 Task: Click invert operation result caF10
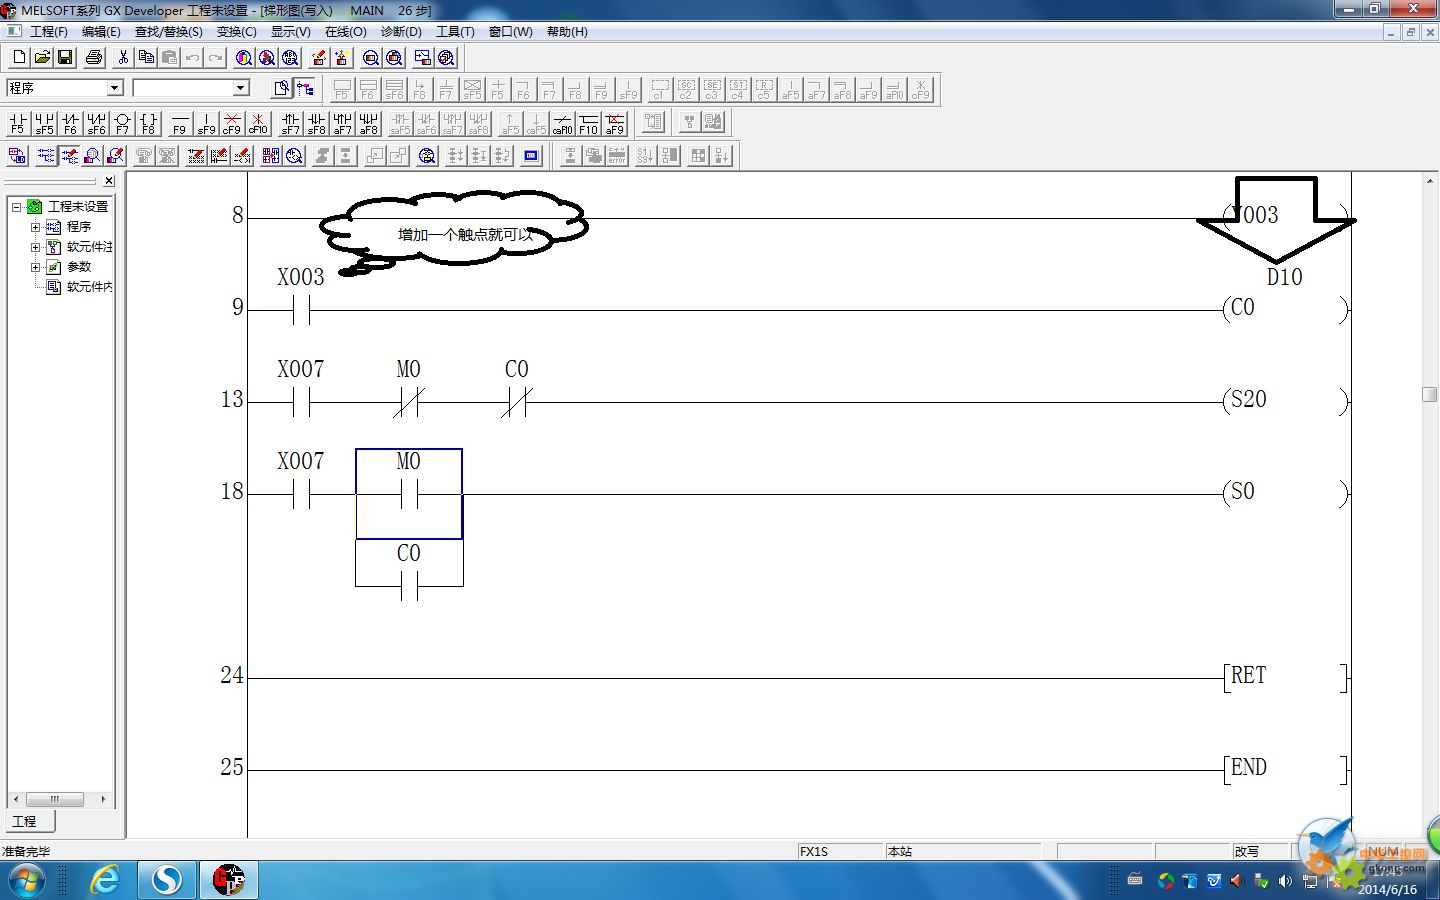(x=563, y=124)
